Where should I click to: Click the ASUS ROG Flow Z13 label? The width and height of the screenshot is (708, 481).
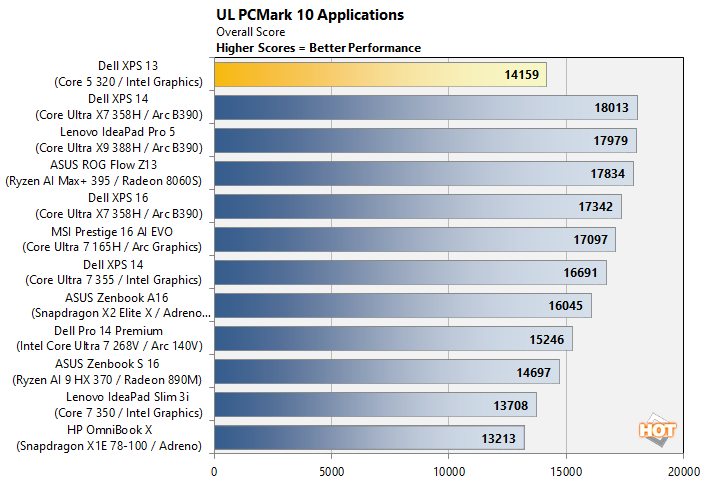[103, 173]
